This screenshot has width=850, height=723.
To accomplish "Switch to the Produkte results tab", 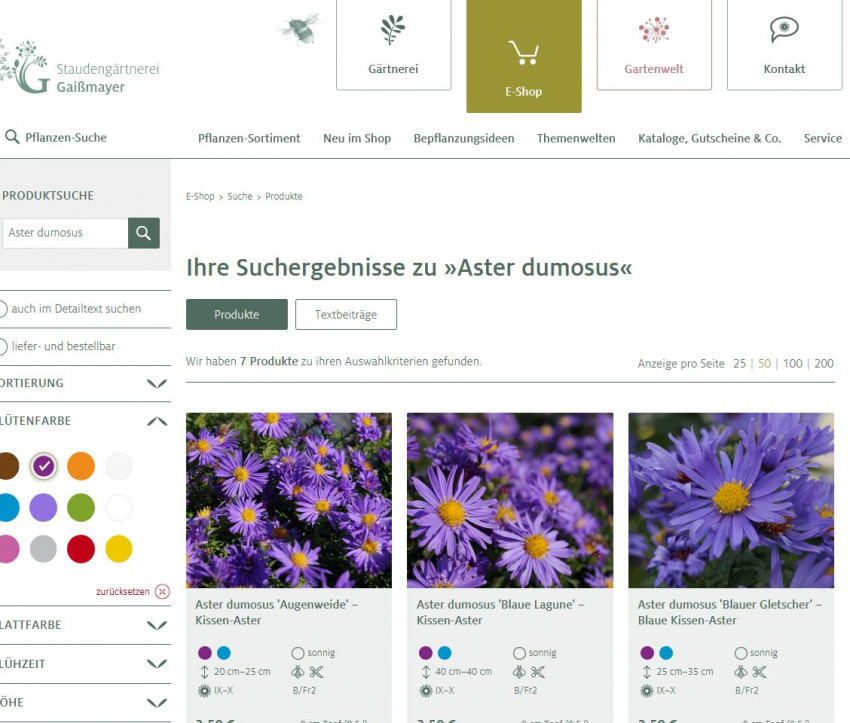I will coord(237,314).
